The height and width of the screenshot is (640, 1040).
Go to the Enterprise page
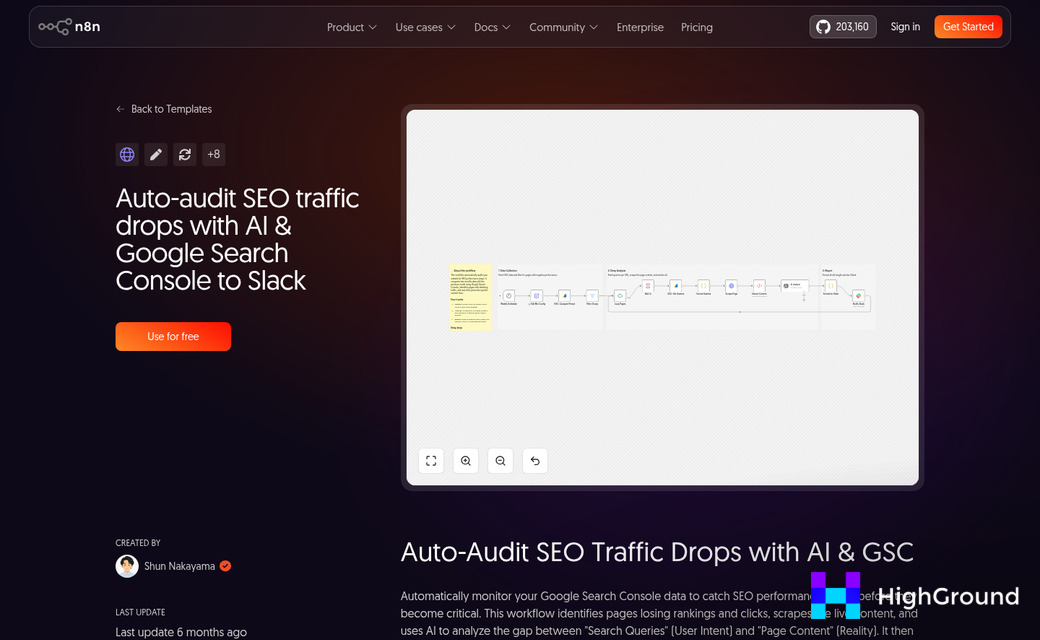pyautogui.click(x=640, y=27)
